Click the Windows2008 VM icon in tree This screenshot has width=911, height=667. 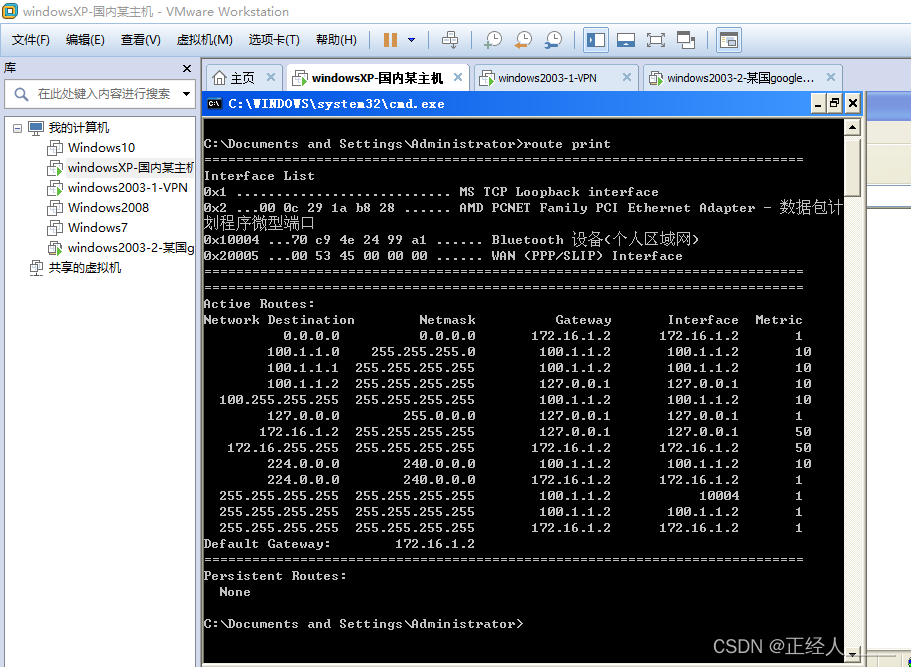click(x=55, y=207)
